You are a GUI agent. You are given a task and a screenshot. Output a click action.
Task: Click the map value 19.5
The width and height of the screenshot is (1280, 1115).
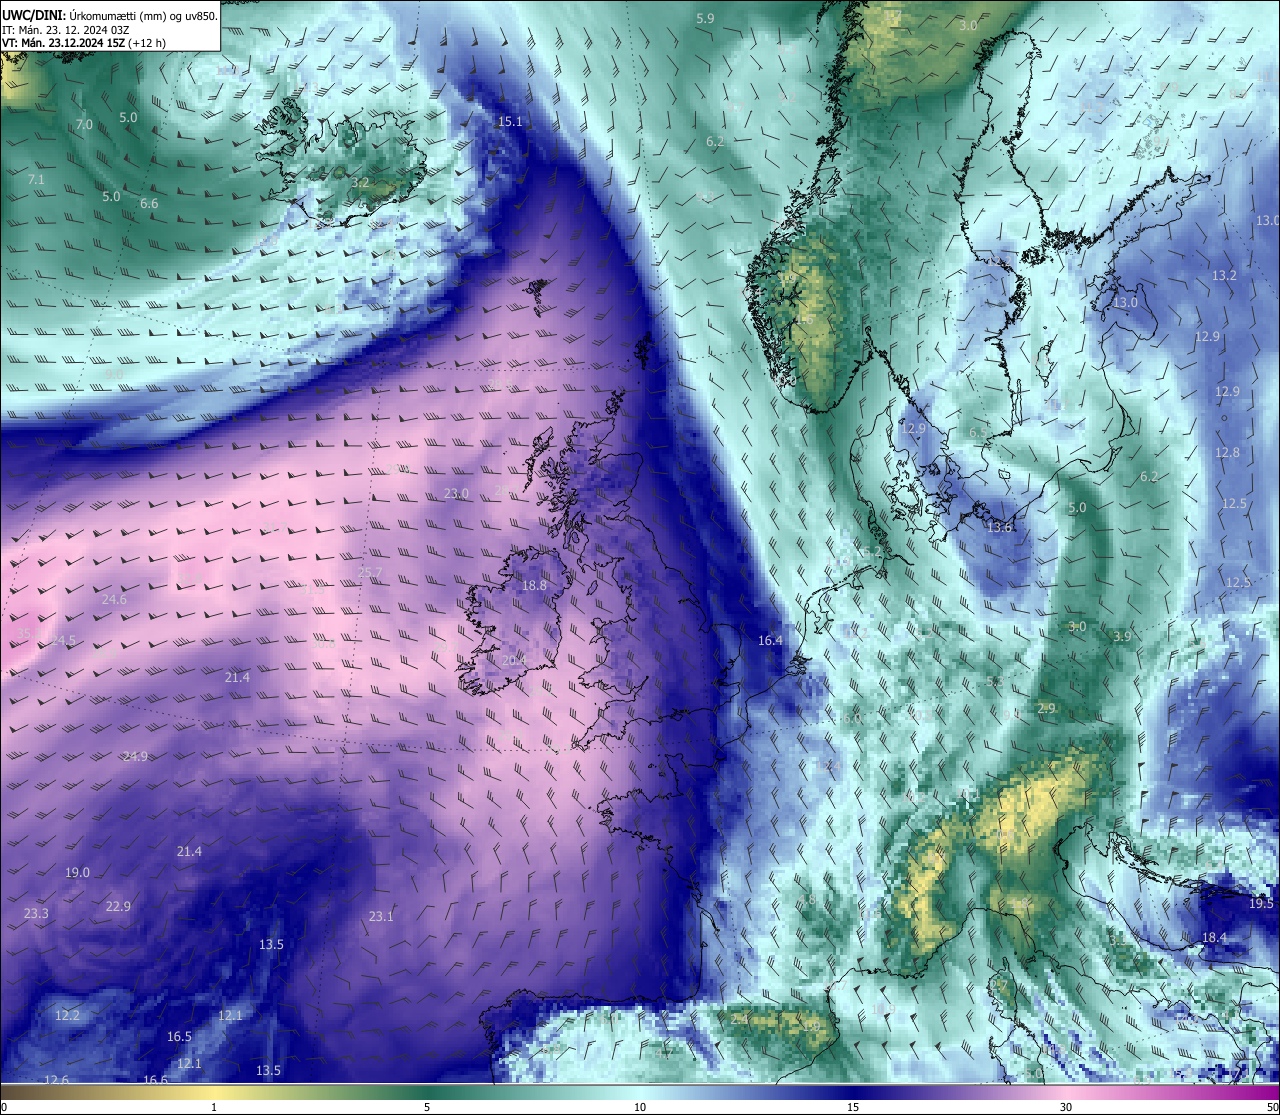1261,904
